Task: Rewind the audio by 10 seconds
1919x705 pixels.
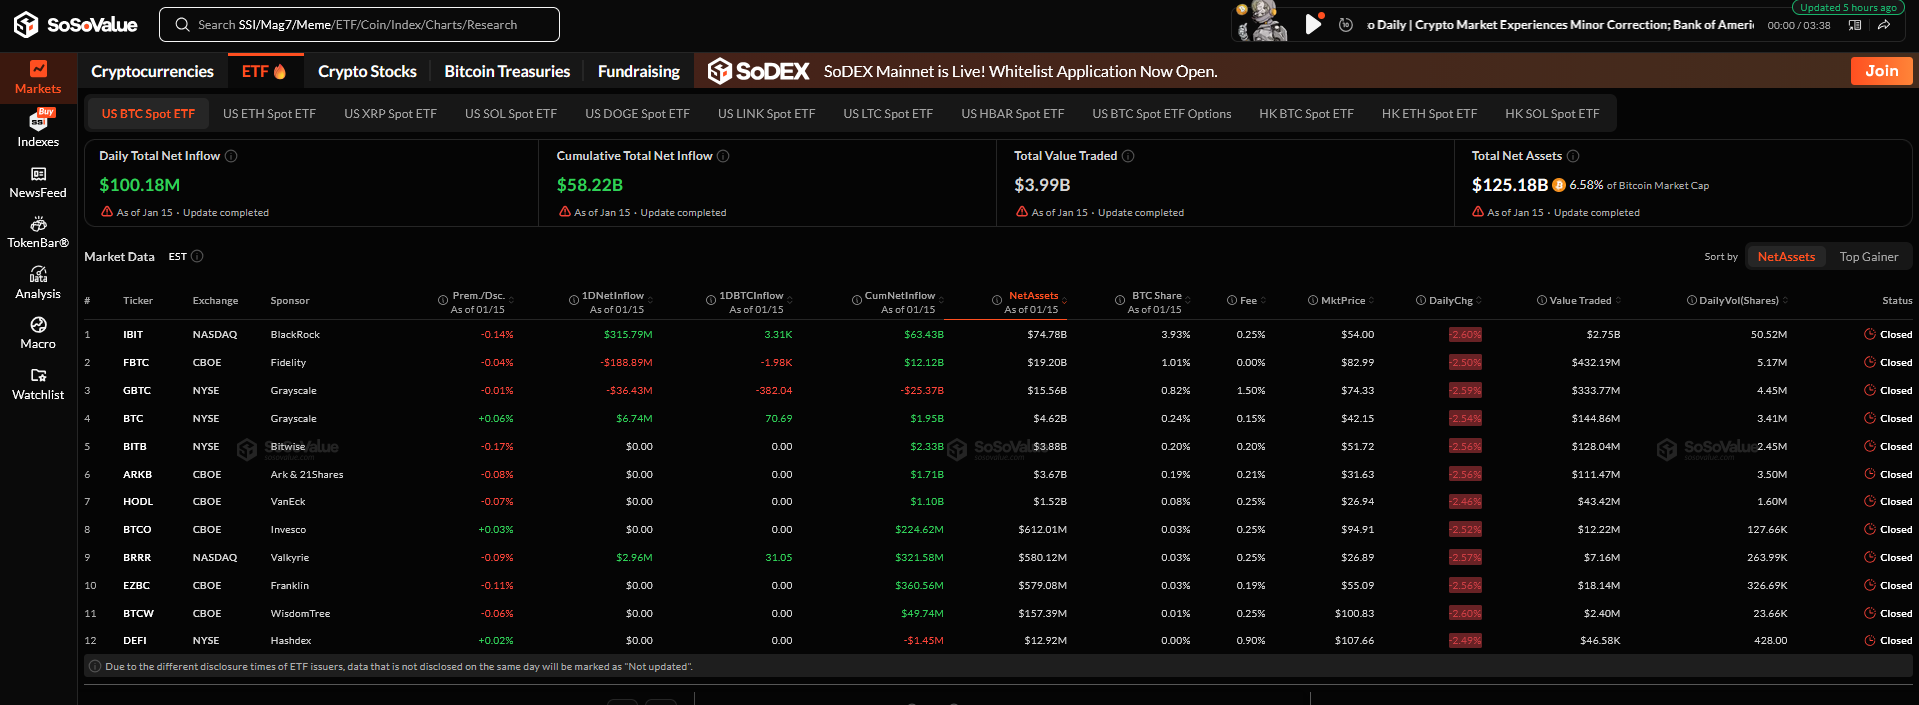Action: pyautogui.click(x=1346, y=25)
